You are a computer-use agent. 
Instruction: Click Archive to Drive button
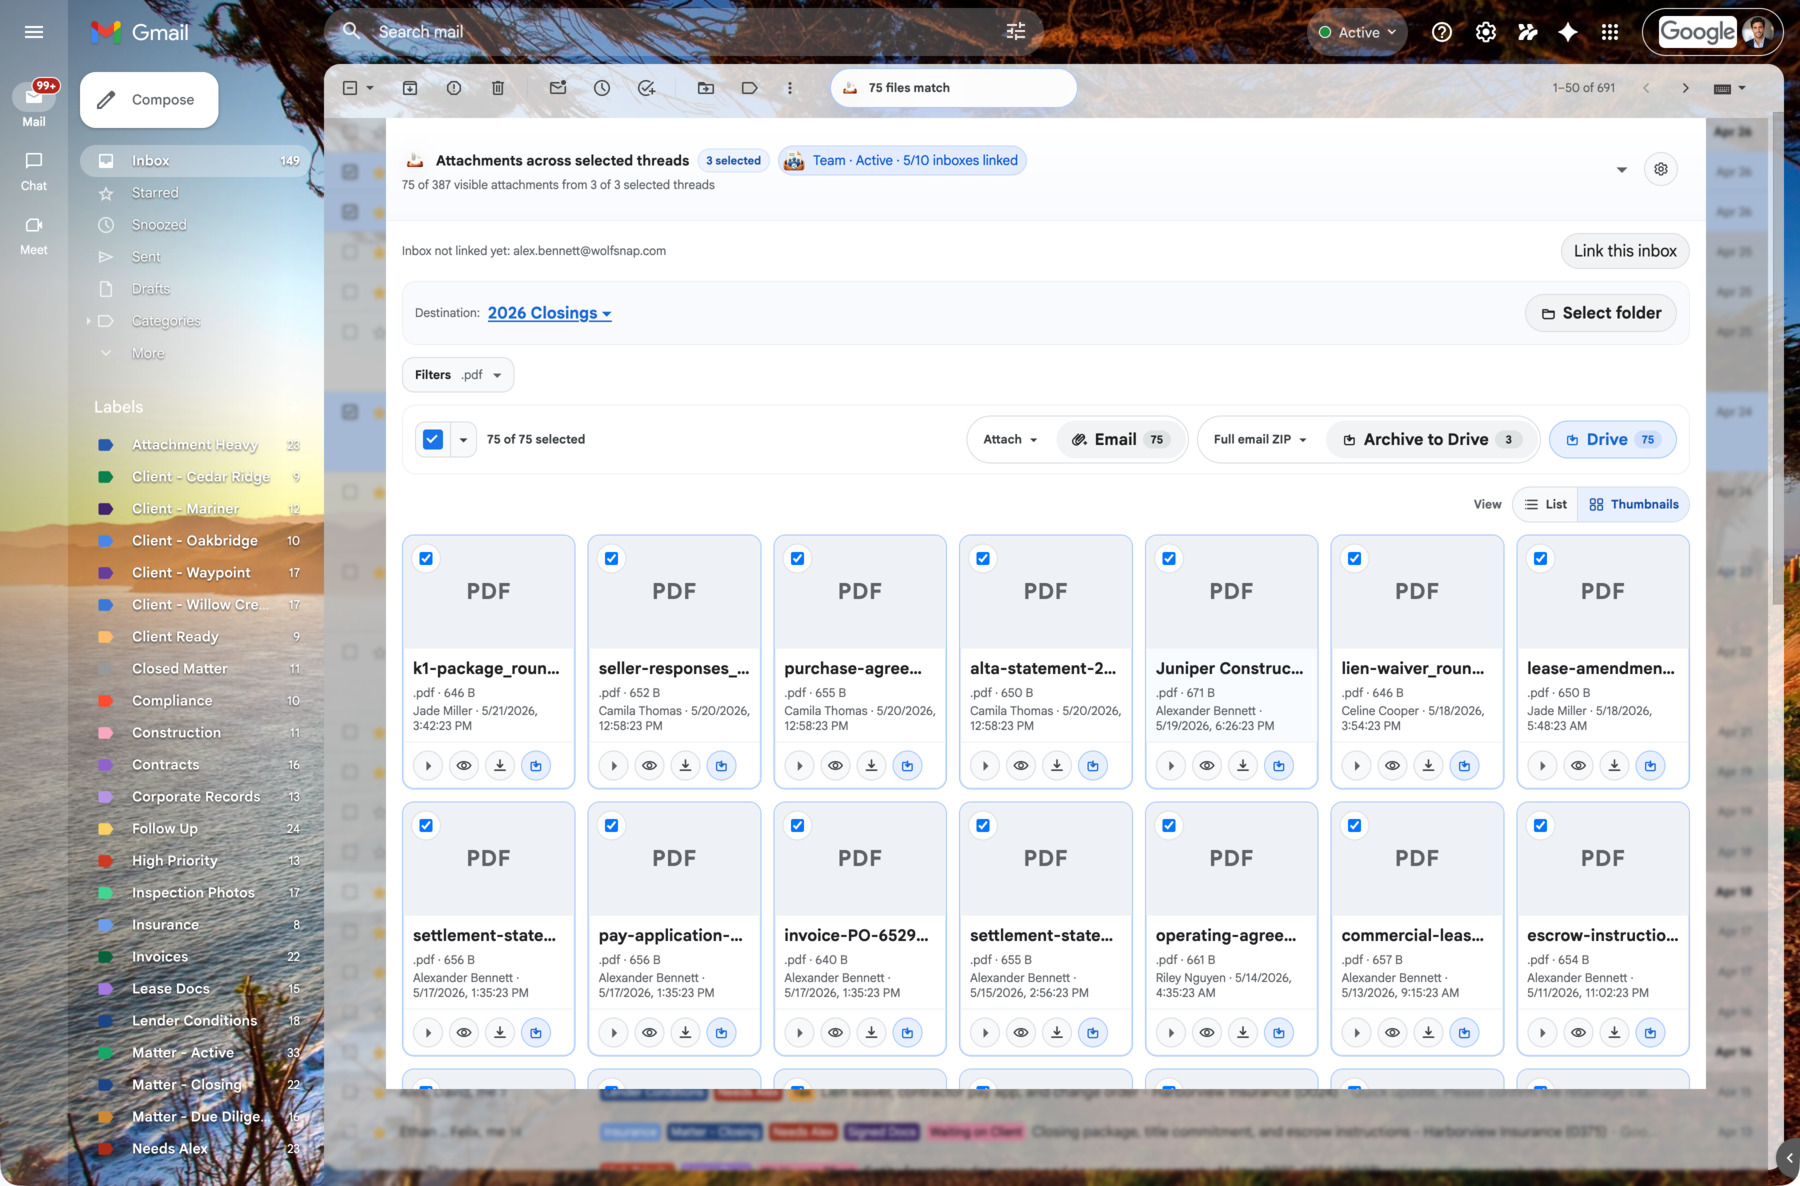tap(1432, 439)
